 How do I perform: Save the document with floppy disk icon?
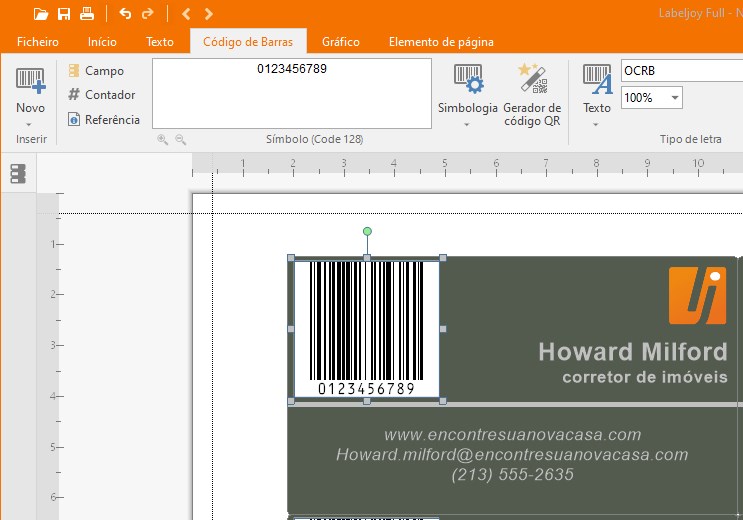[x=64, y=14]
